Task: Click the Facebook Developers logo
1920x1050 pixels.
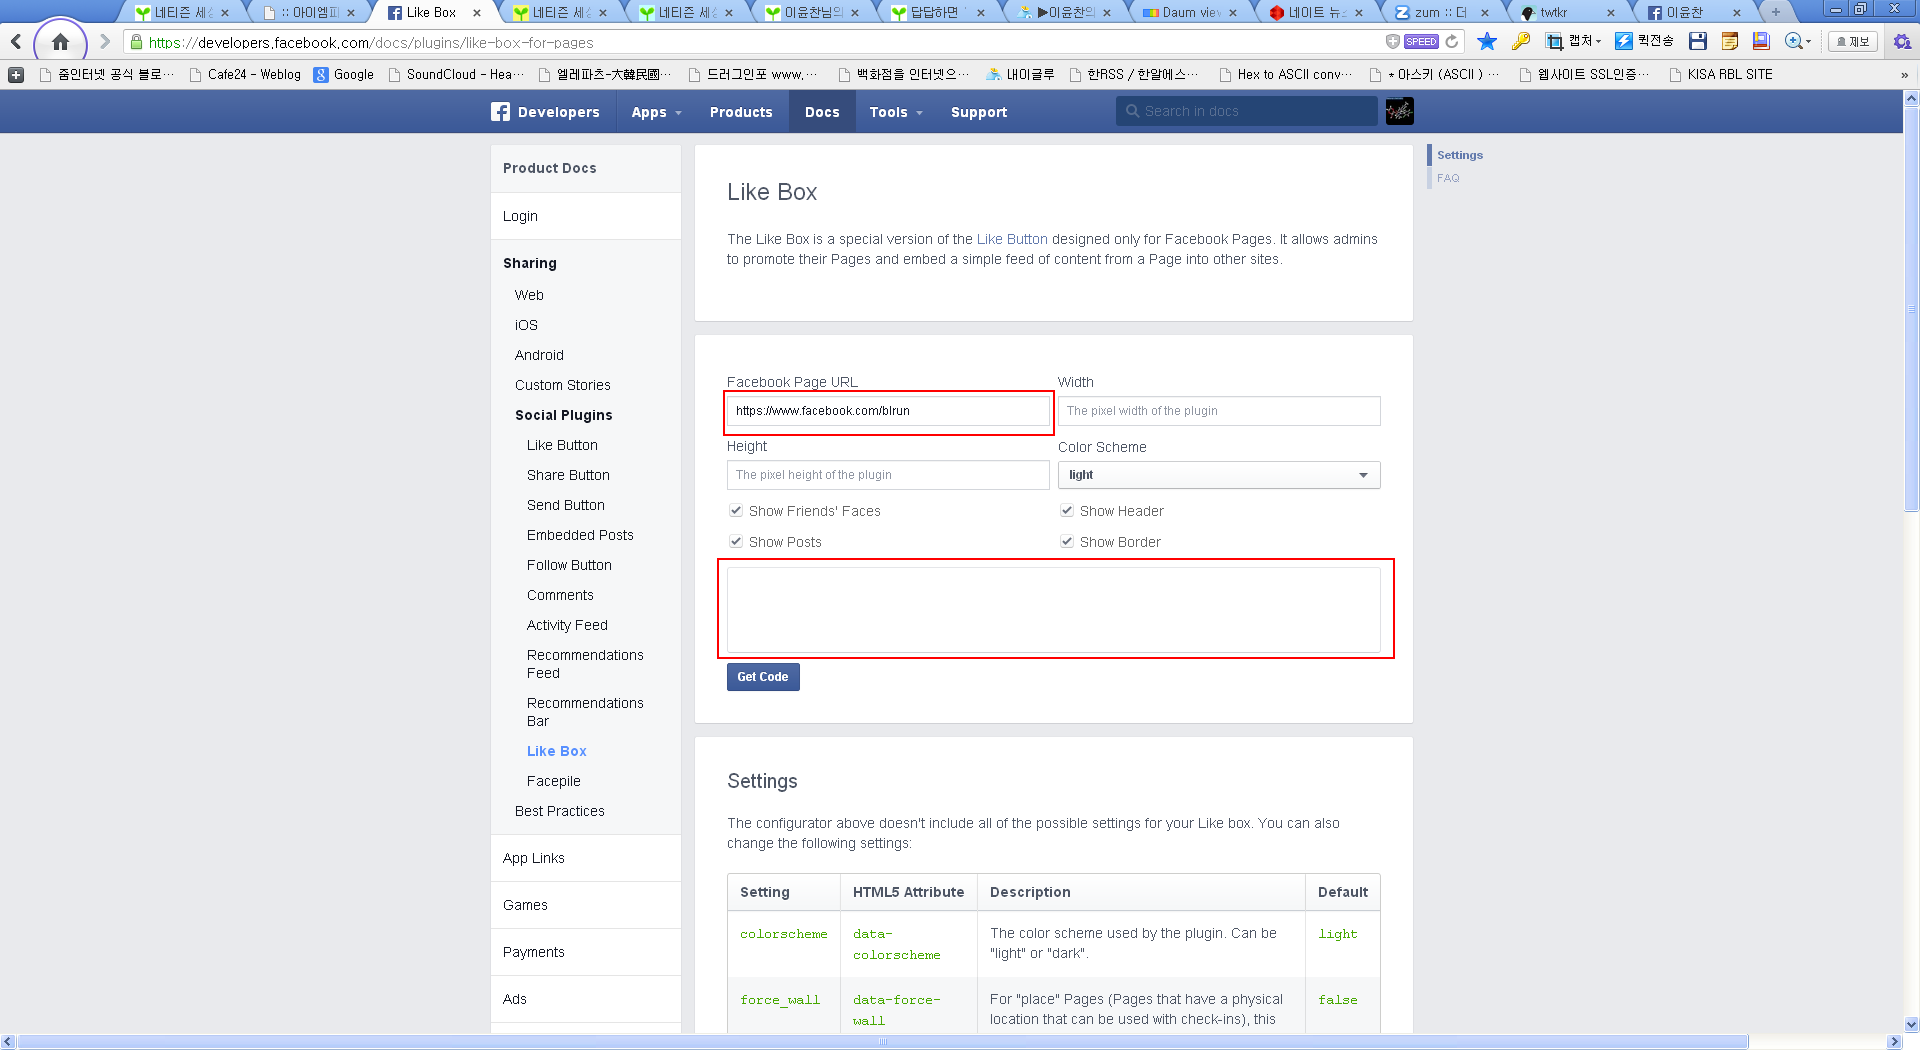Action: point(545,112)
